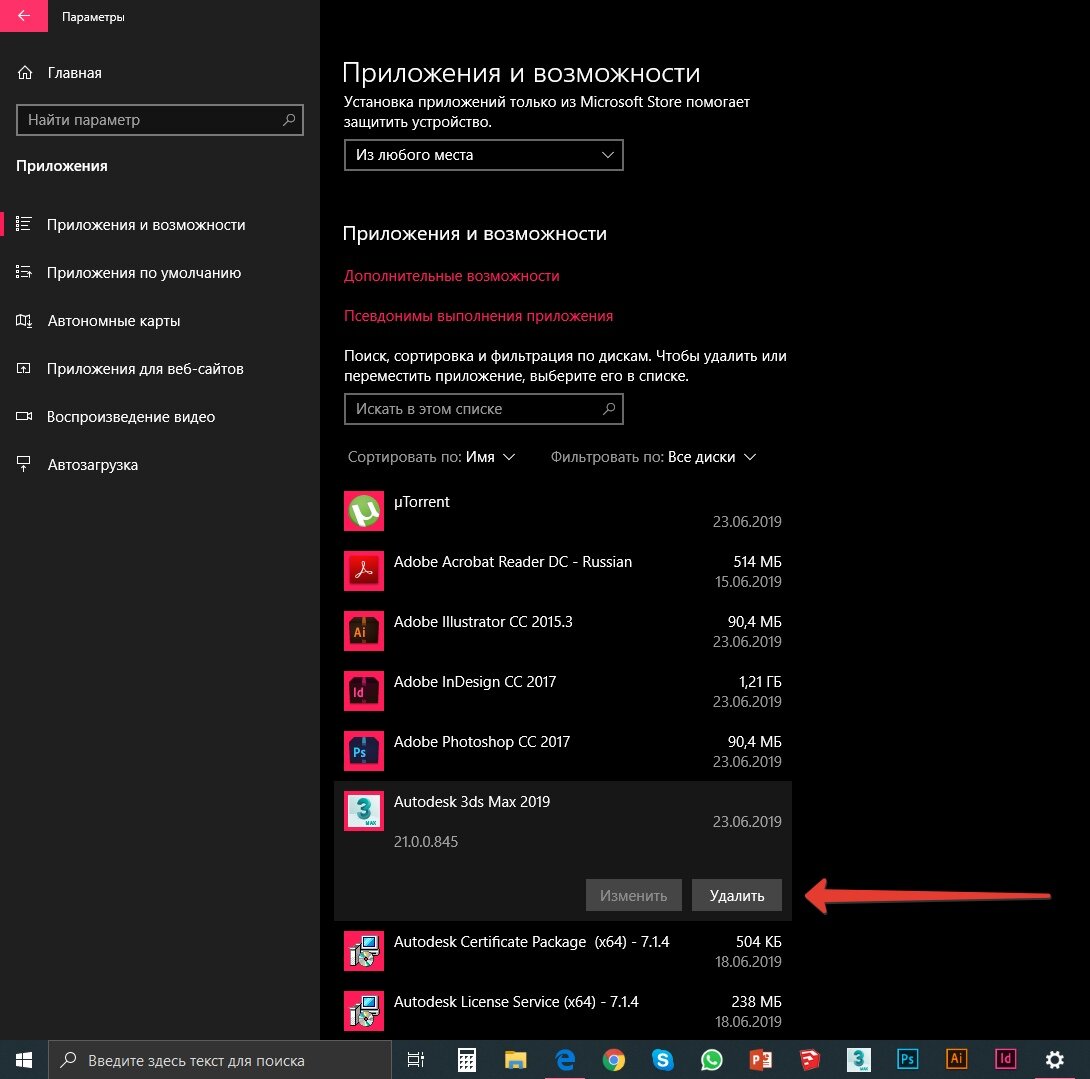Click Autodesk License Service (x64) - 7.1.4 name
Viewport: 1090px width, 1079px height.
516,1002
